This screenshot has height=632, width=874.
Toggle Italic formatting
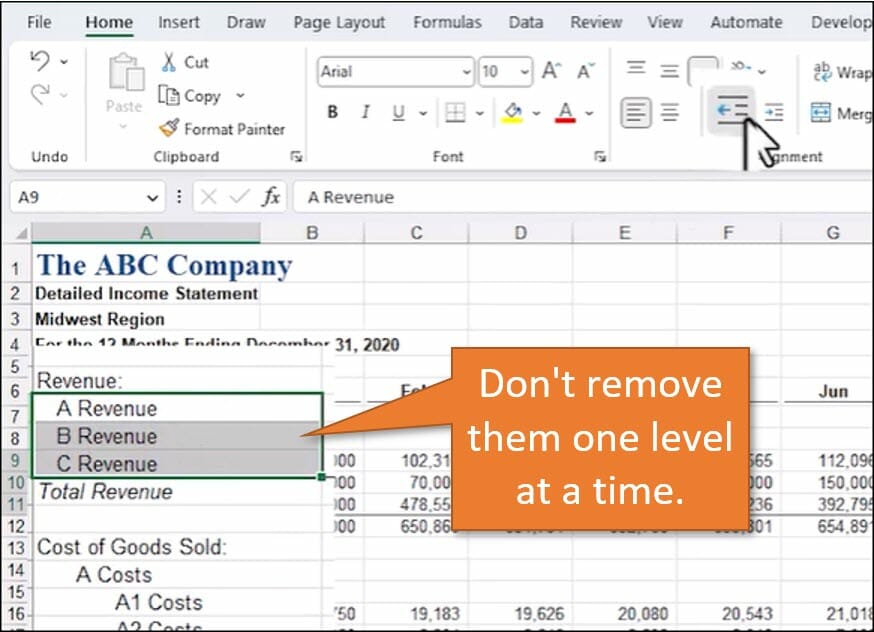click(365, 113)
